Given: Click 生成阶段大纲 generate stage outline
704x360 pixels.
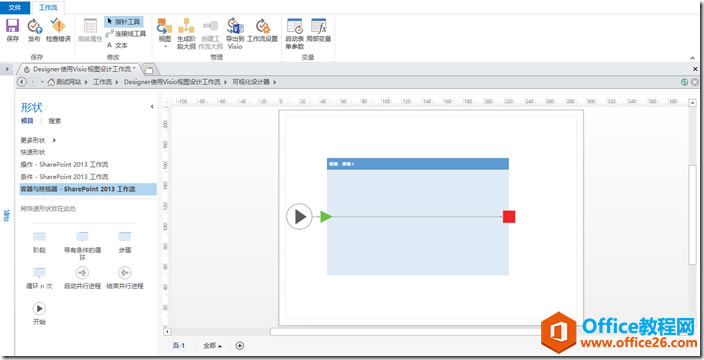Looking at the screenshot, I should point(186,34).
